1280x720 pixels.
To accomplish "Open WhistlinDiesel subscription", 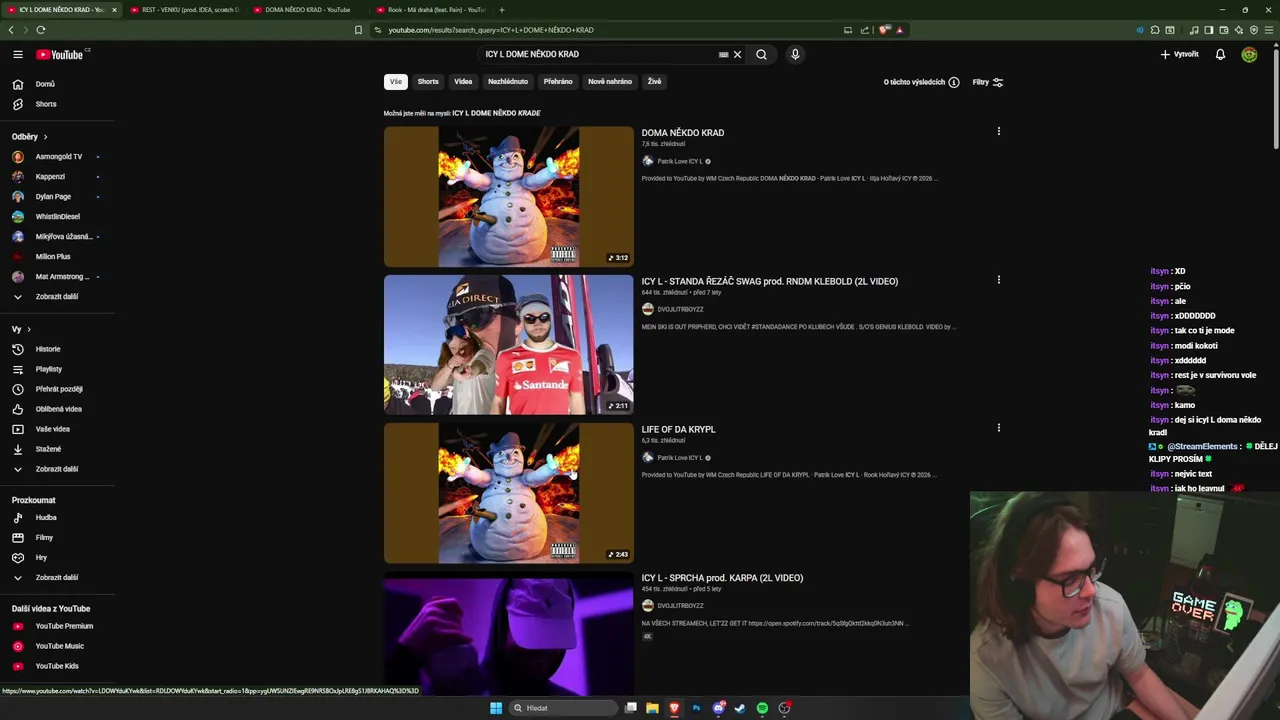I will pos(58,217).
